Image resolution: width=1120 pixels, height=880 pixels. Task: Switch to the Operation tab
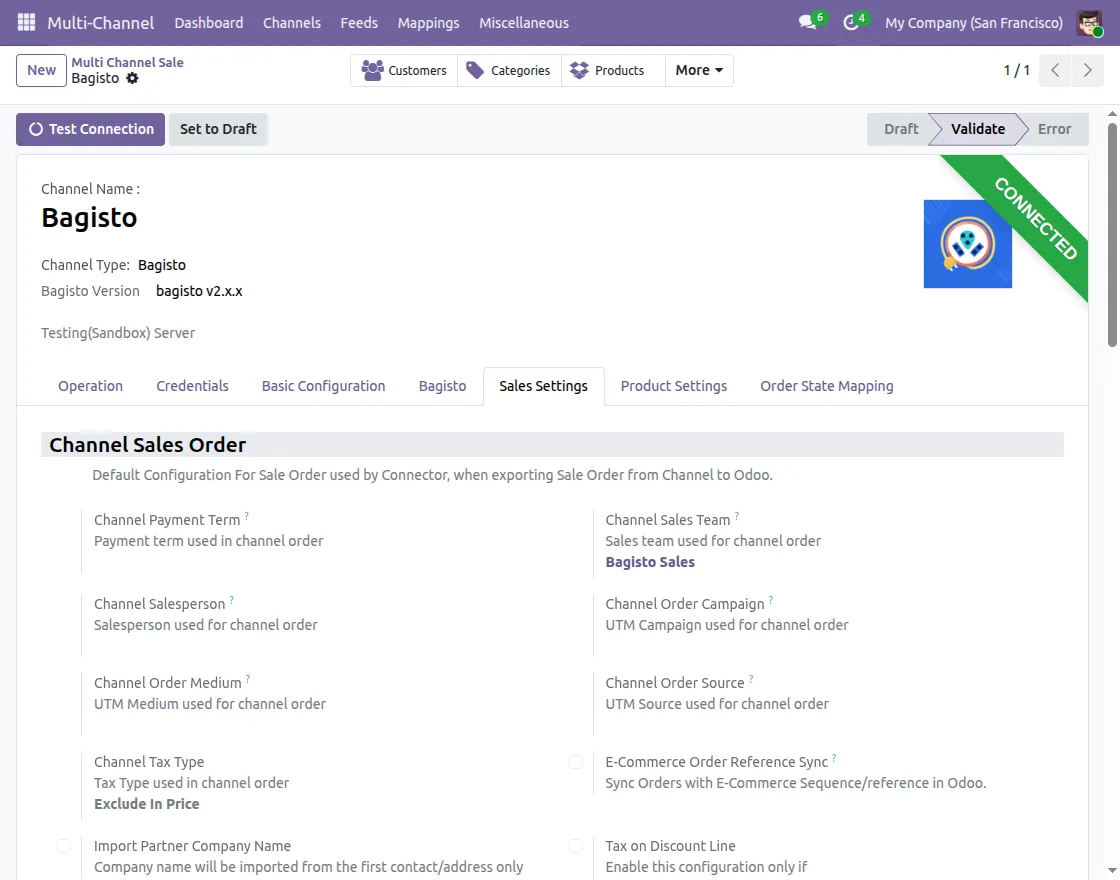tap(90, 386)
